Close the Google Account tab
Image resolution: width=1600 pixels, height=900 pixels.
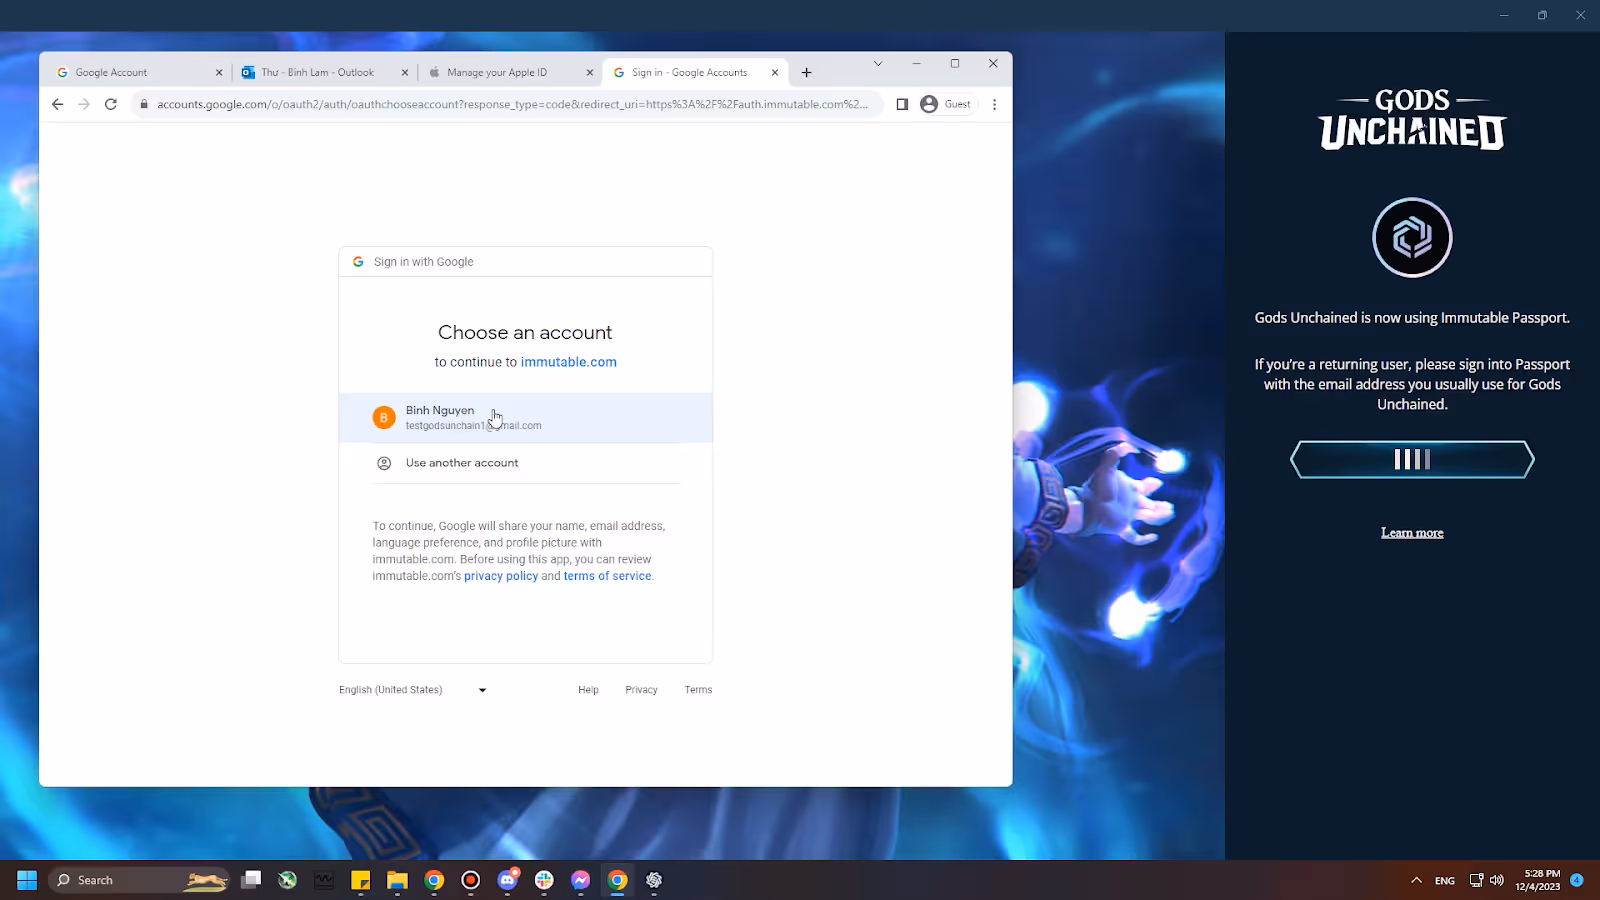tap(219, 72)
